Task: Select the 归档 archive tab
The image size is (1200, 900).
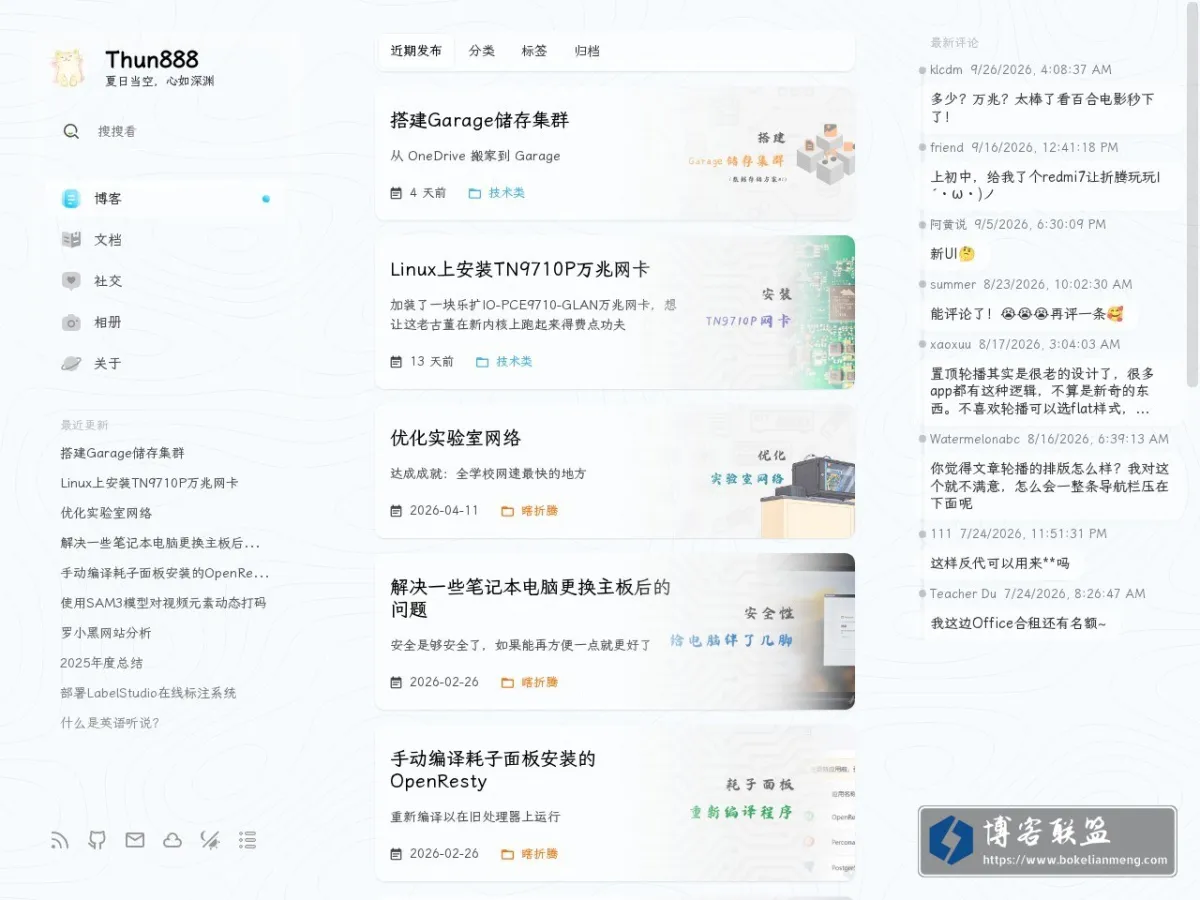Action: [587, 51]
